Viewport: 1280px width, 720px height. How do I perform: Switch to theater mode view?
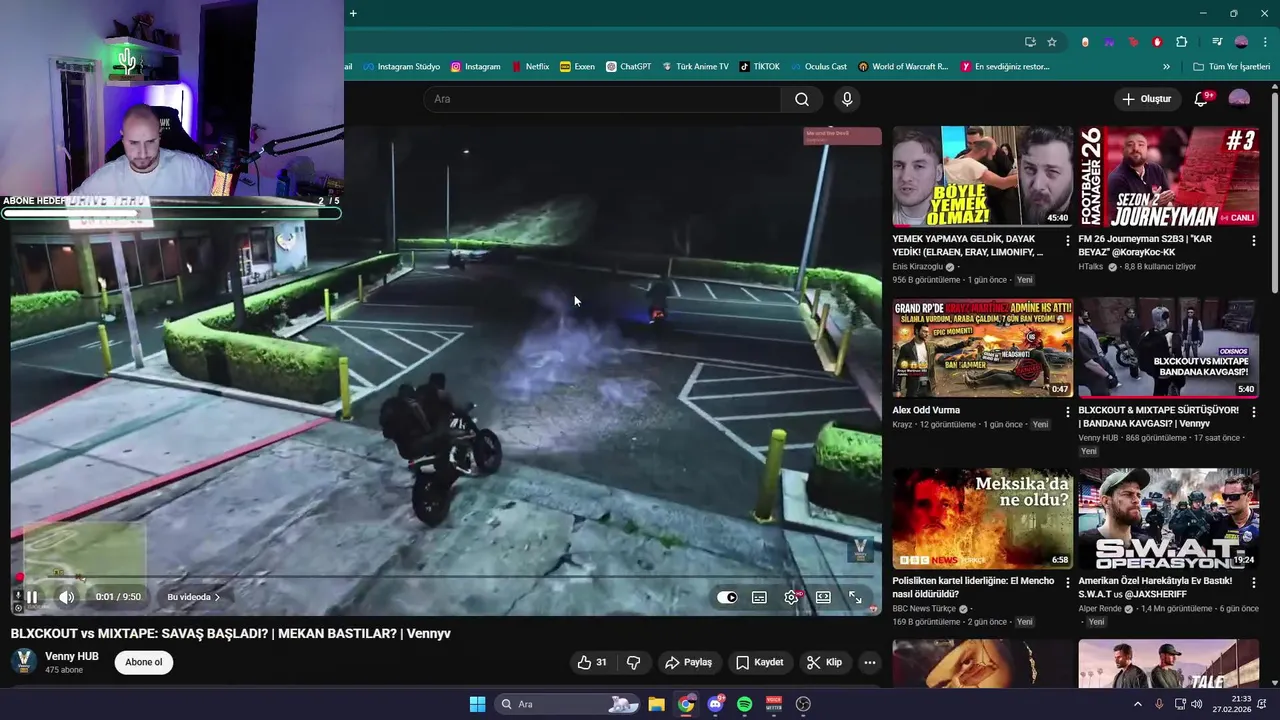click(x=823, y=597)
